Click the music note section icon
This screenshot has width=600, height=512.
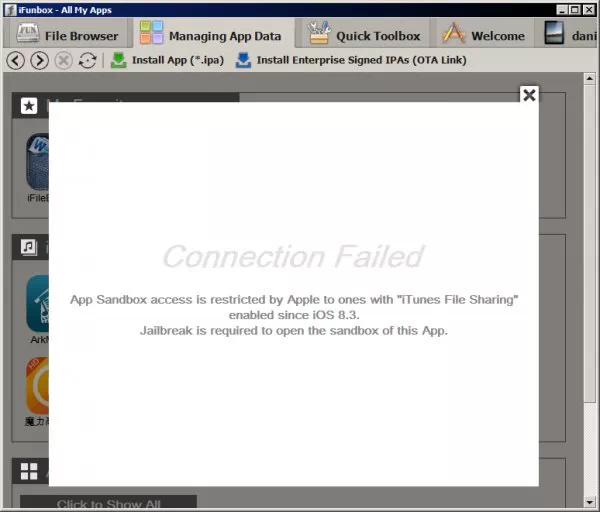click(x=29, y=247)
